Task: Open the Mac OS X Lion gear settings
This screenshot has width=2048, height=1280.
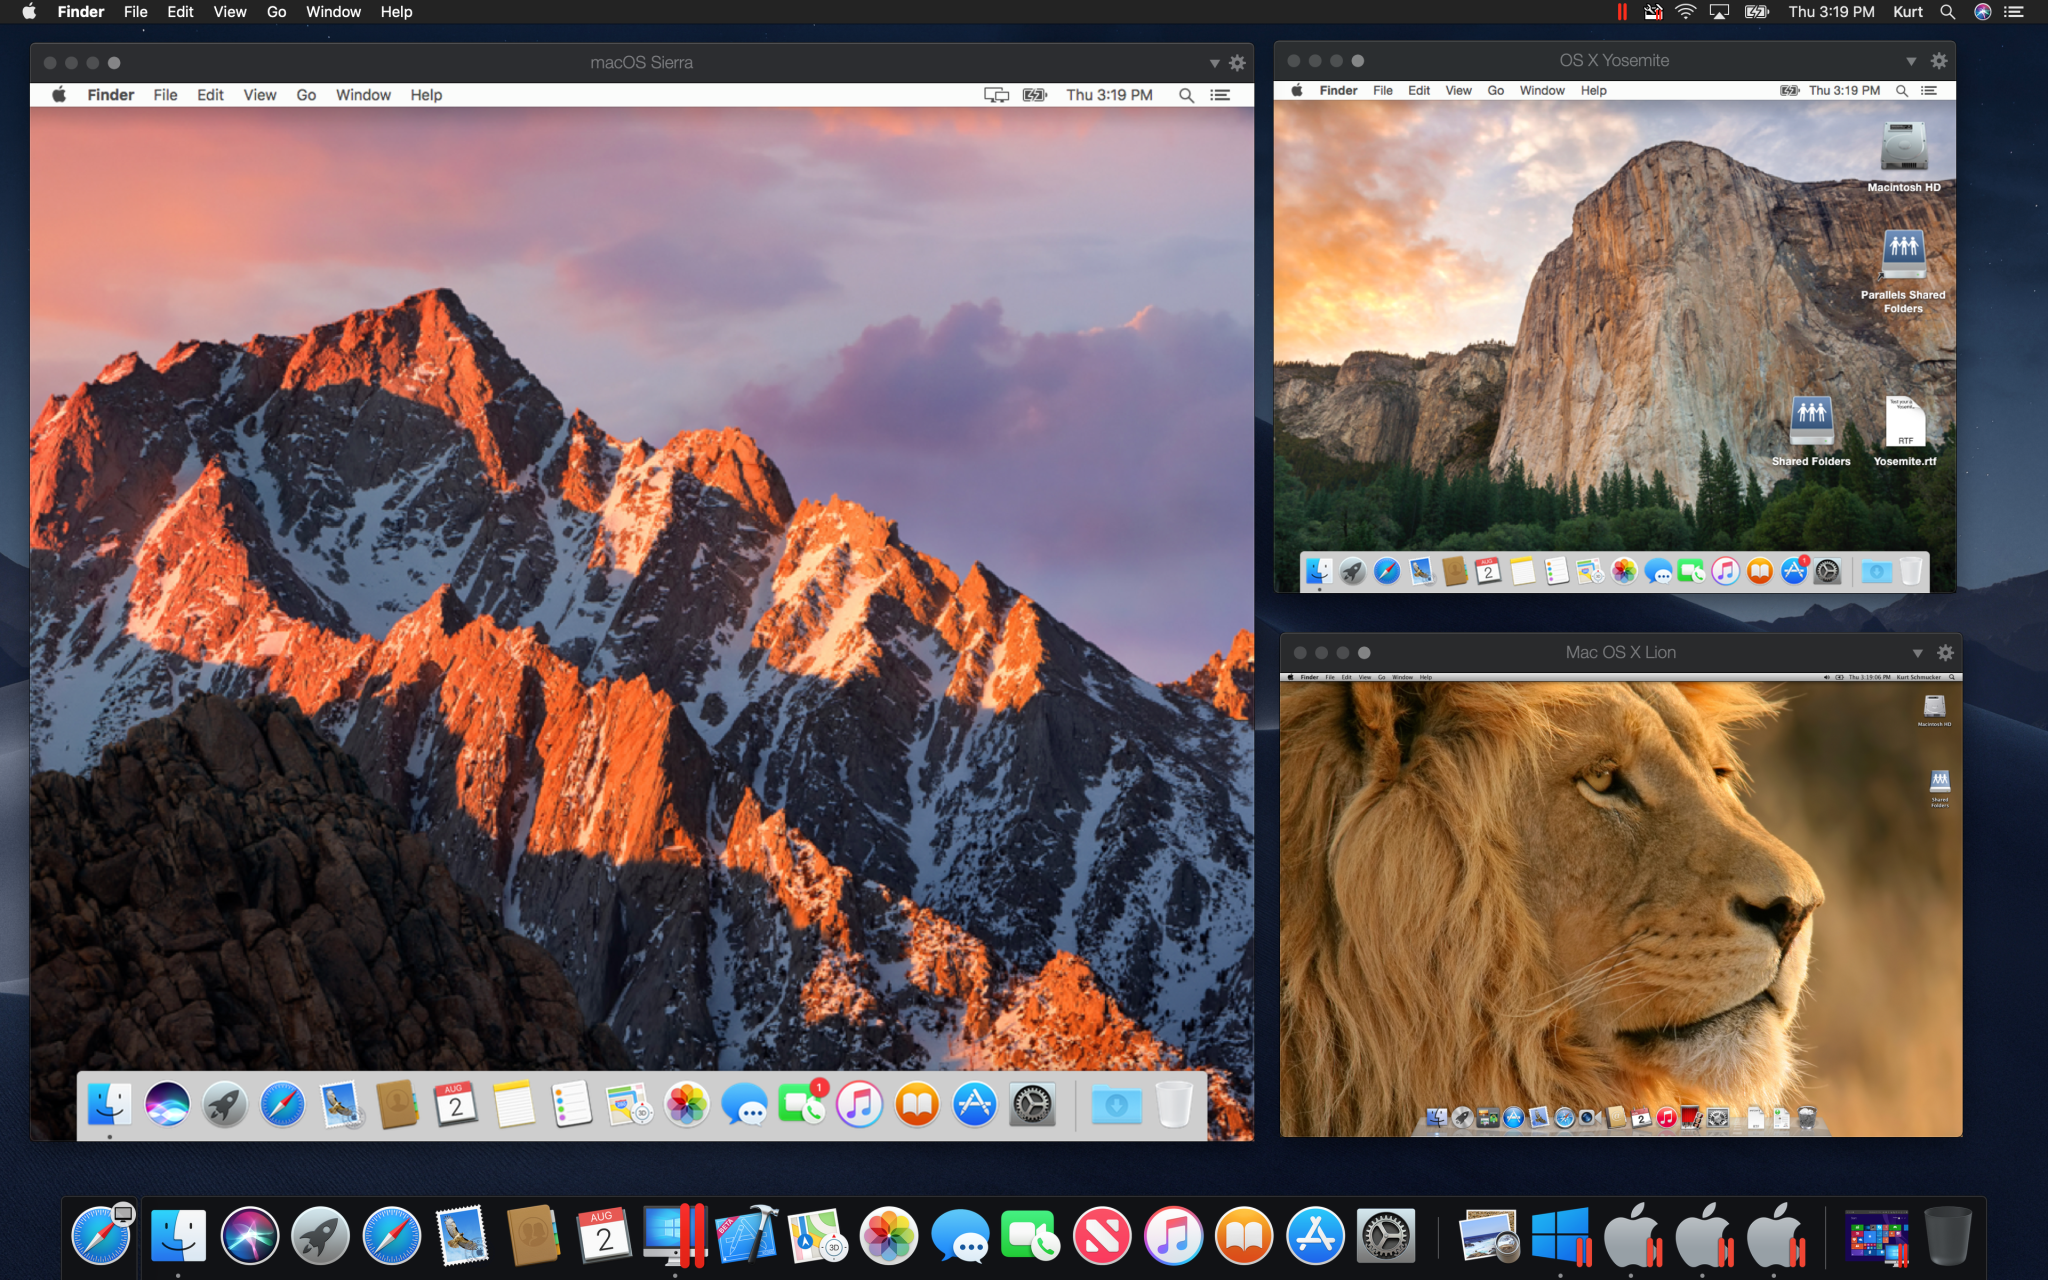Action: point(1945,653)
